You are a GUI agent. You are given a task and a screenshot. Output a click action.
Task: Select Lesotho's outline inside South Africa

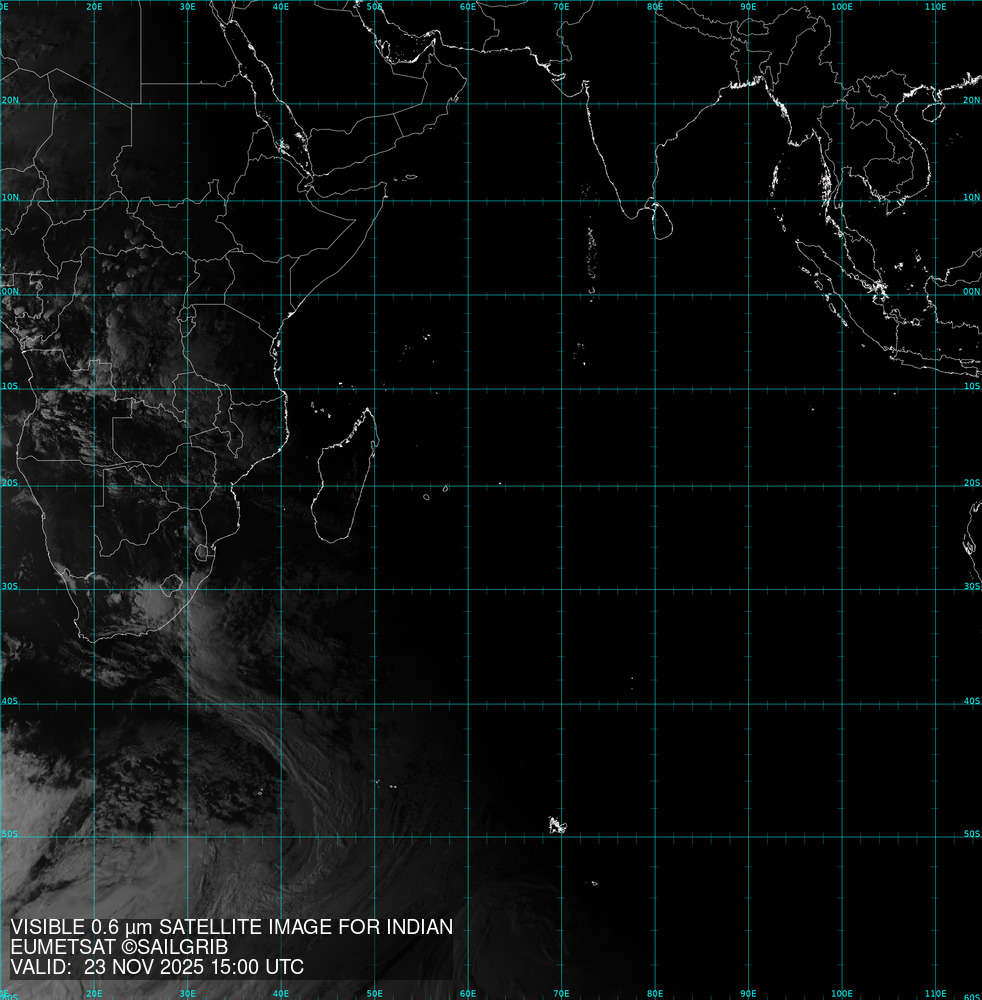pos(205,552)
